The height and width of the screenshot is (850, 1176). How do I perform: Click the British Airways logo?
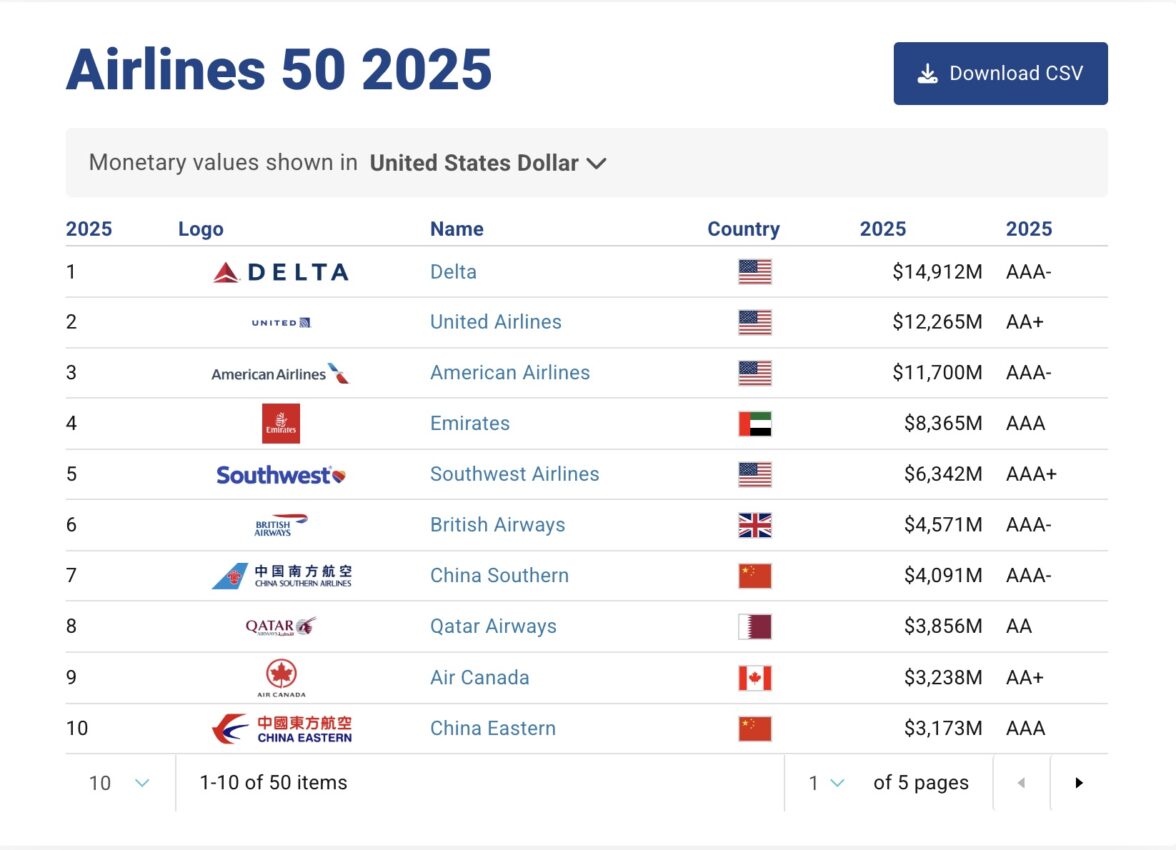pyautogui.click(x=281, y=525)
